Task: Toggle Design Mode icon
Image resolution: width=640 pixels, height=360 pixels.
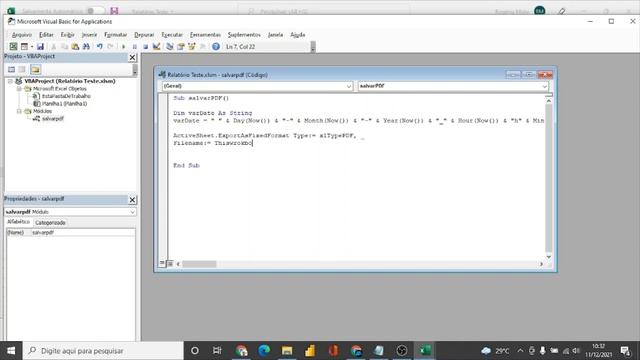Action: [x=156, y=47]
